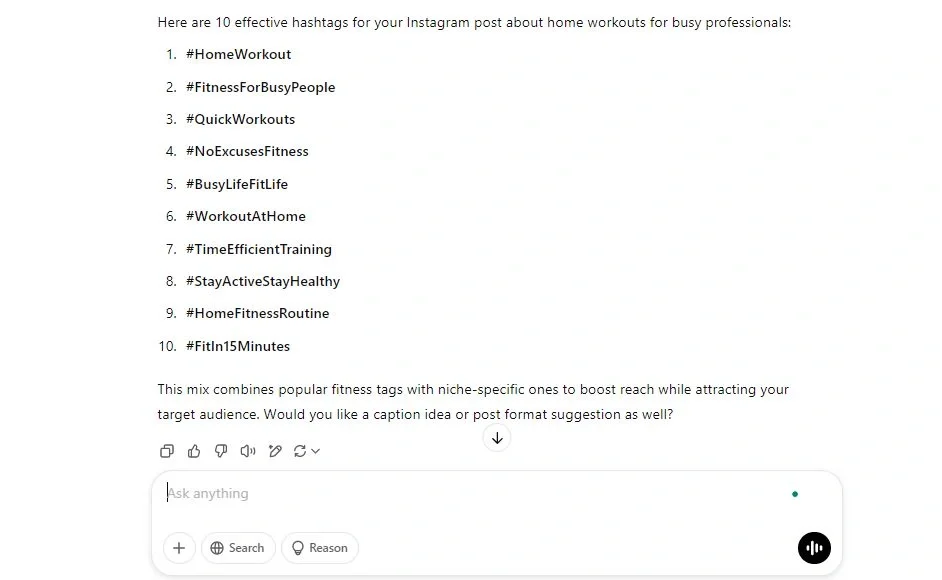Select the #TimeEfficientTraining hashtag
This screenshot has width=942, height=580.
(258, 249)
